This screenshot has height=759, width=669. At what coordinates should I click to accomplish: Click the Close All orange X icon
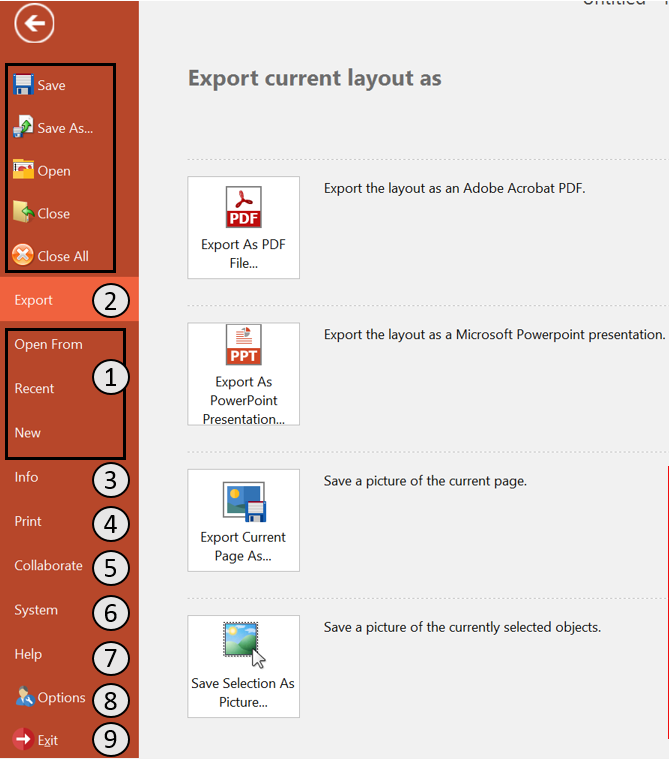(x=23, y=255)
